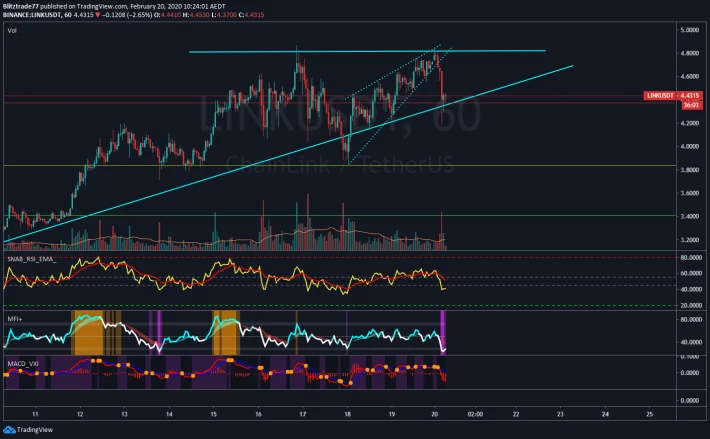
Task: Click date 25 on the time axis
Action: point(649,414)
